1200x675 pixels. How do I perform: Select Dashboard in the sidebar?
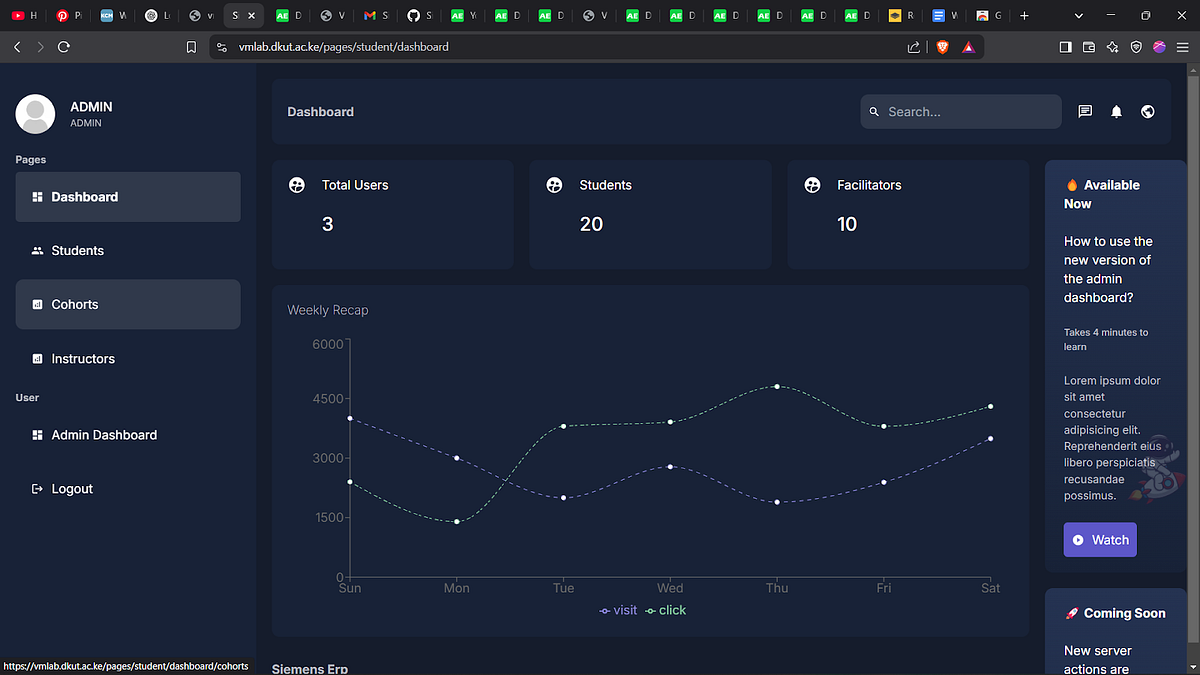128,197
